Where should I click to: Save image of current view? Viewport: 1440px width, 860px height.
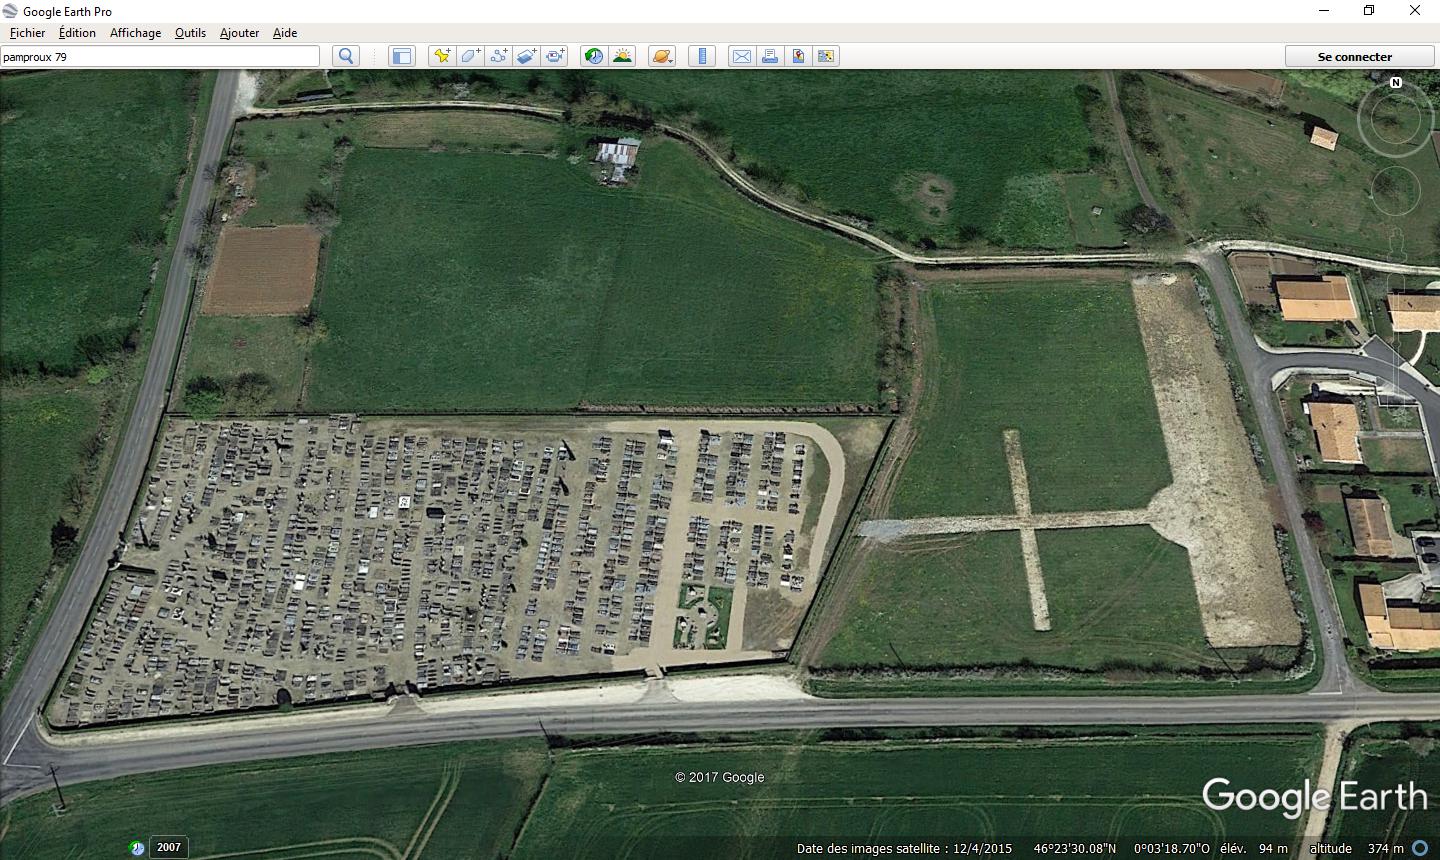[798, 56]
